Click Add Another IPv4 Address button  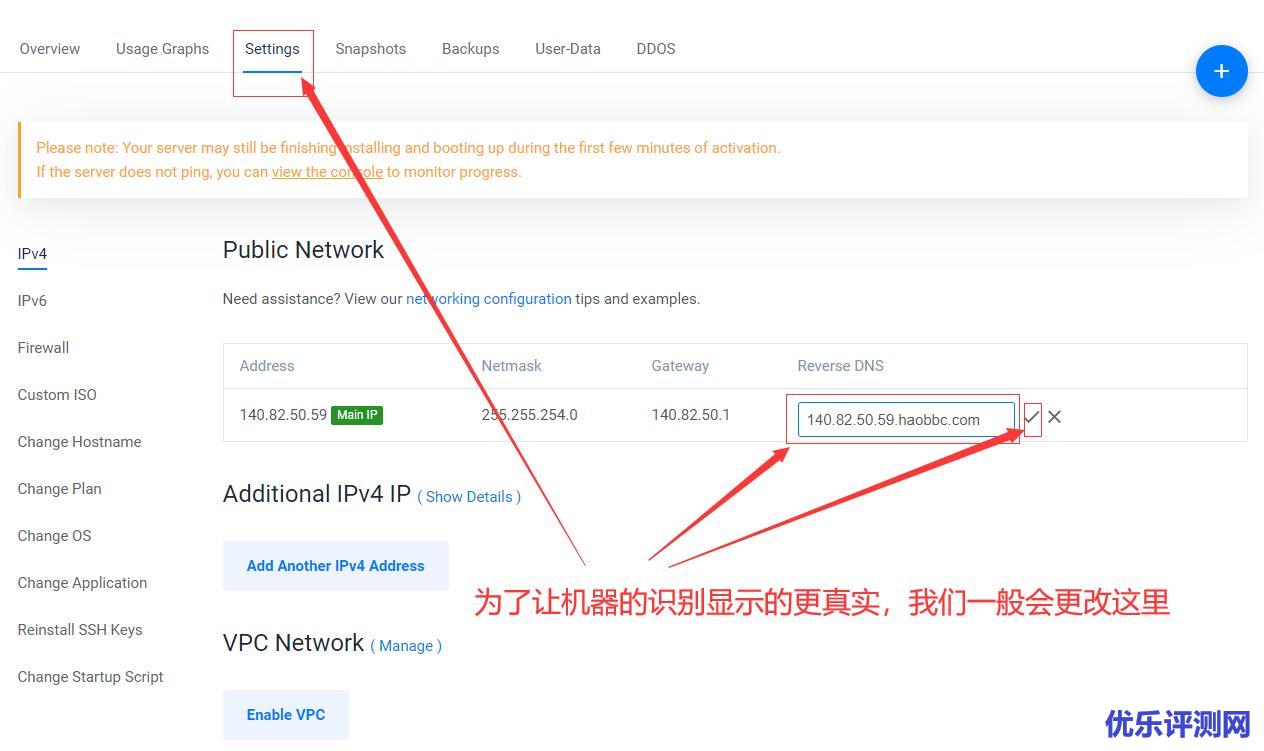[x=336, y=566]
